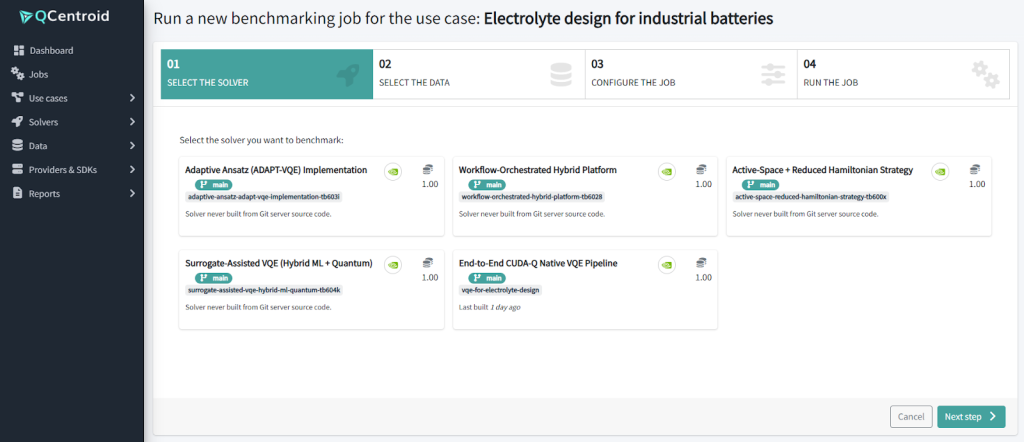Click the coins icon on Surrogate-Assisted VQE card

(429, 262)
